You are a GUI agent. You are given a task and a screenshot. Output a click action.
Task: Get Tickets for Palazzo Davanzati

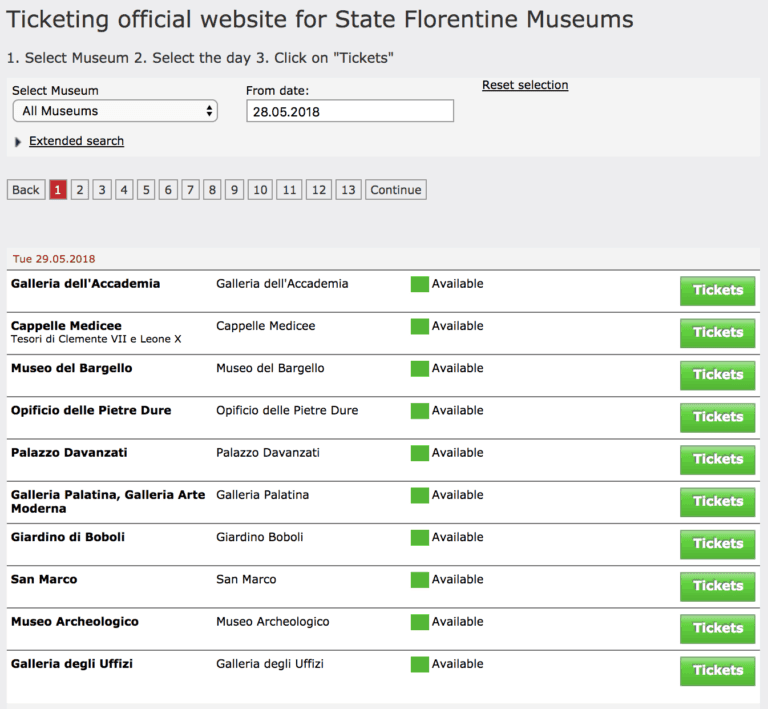[717, 460]
